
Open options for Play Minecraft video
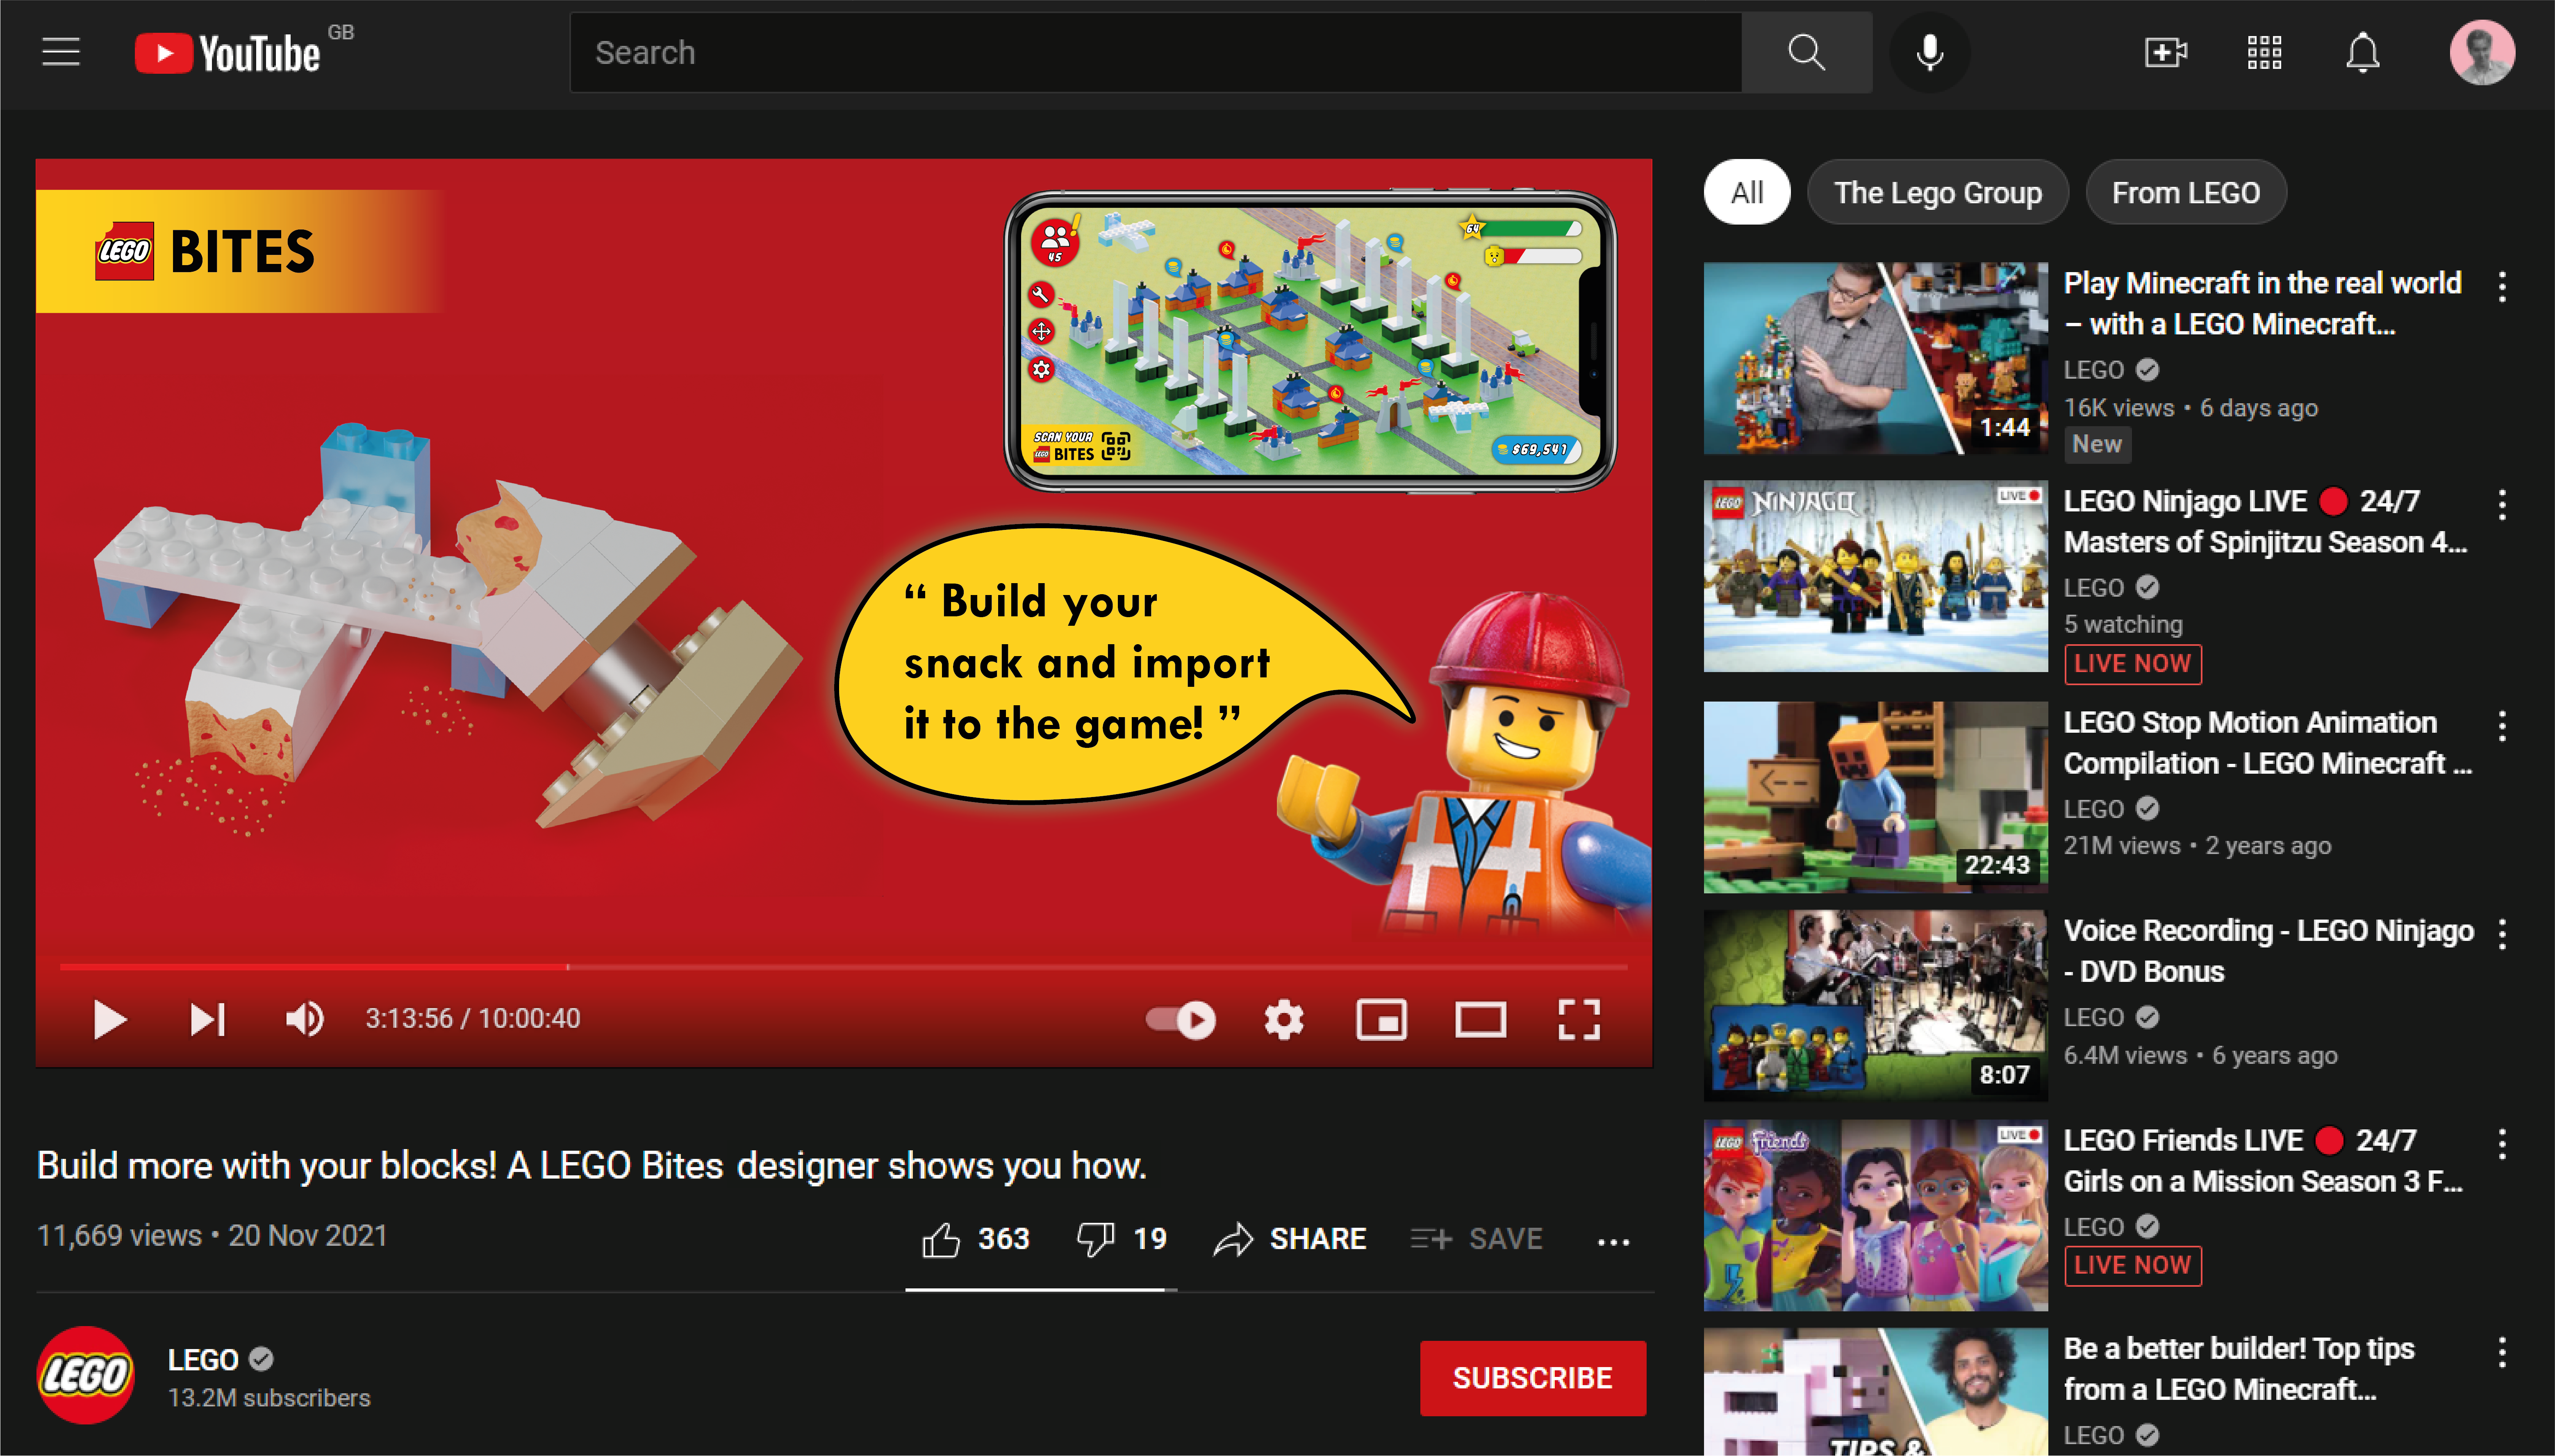click(x=2502, y=287)
